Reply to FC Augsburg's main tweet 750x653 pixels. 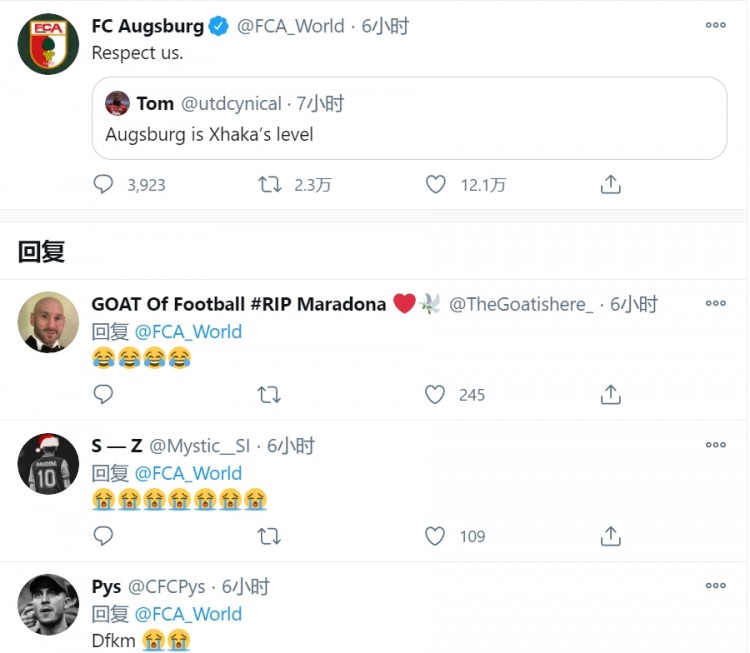(104, 184)
